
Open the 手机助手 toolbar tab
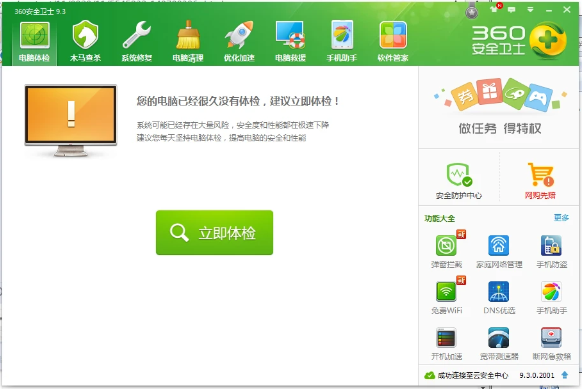[x=341, y=42]
